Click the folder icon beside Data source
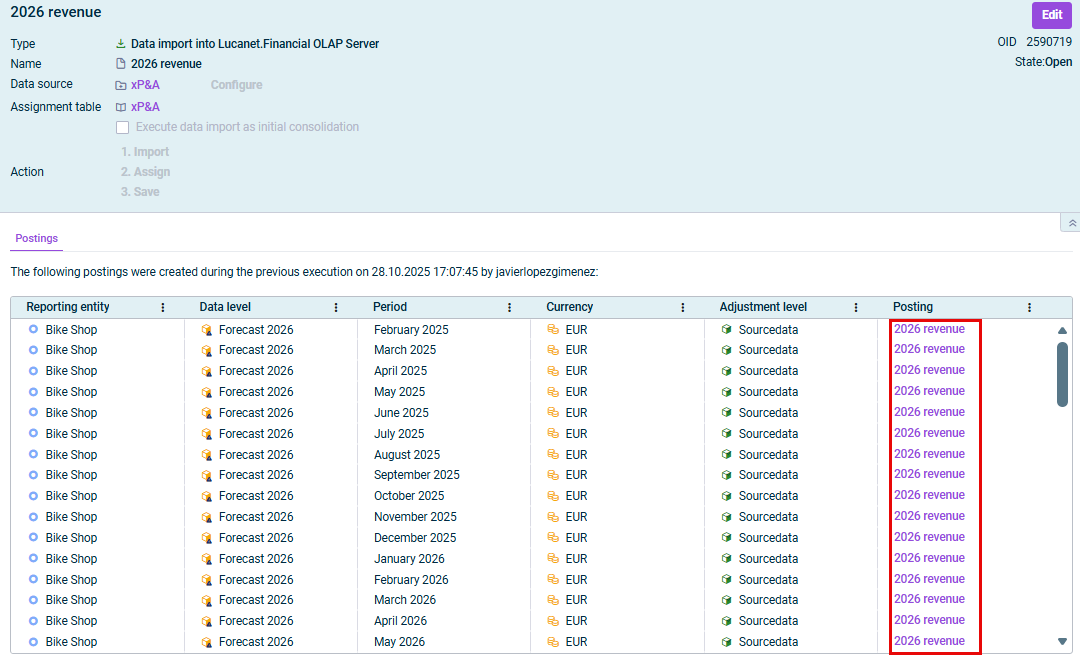This screenshot has height=665, width=1080. [121, 85]
